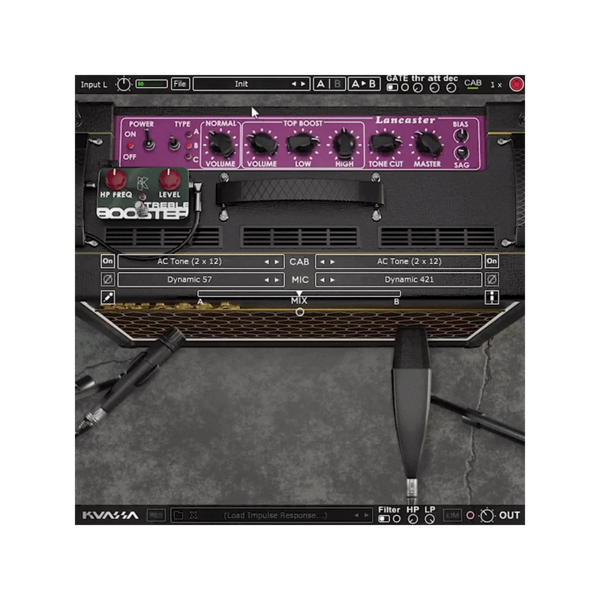Select amp type A indicator
This screenshot has height=600, width=600.
(189, 134)
